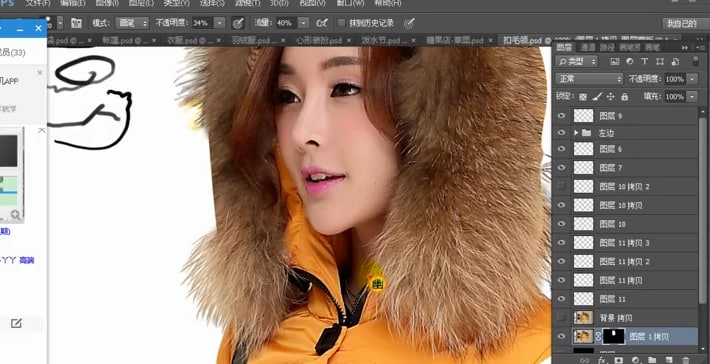Toggle pressure-for-opacity icon next to 34% opacity
The width and height of the screenshot is (710, 364).
tap(238, 23)
